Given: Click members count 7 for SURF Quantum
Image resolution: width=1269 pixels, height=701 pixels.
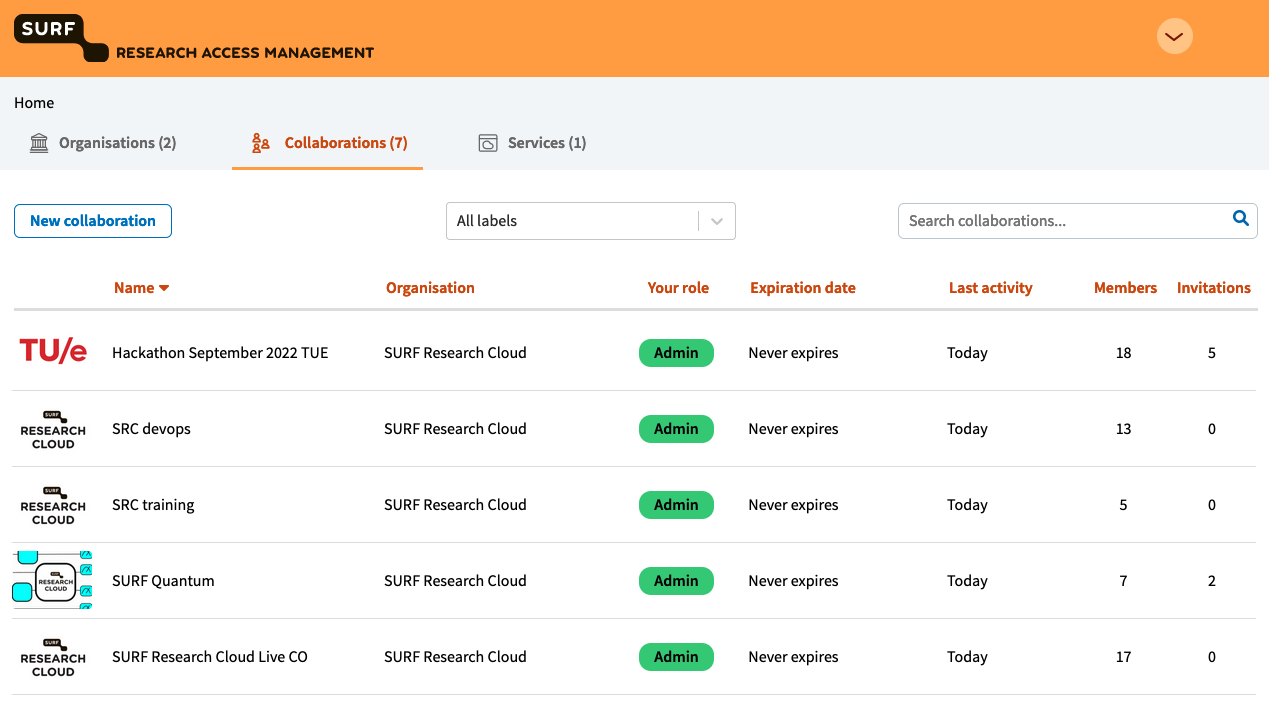Looking at the screenshot, I should (x=1124, y=581).
